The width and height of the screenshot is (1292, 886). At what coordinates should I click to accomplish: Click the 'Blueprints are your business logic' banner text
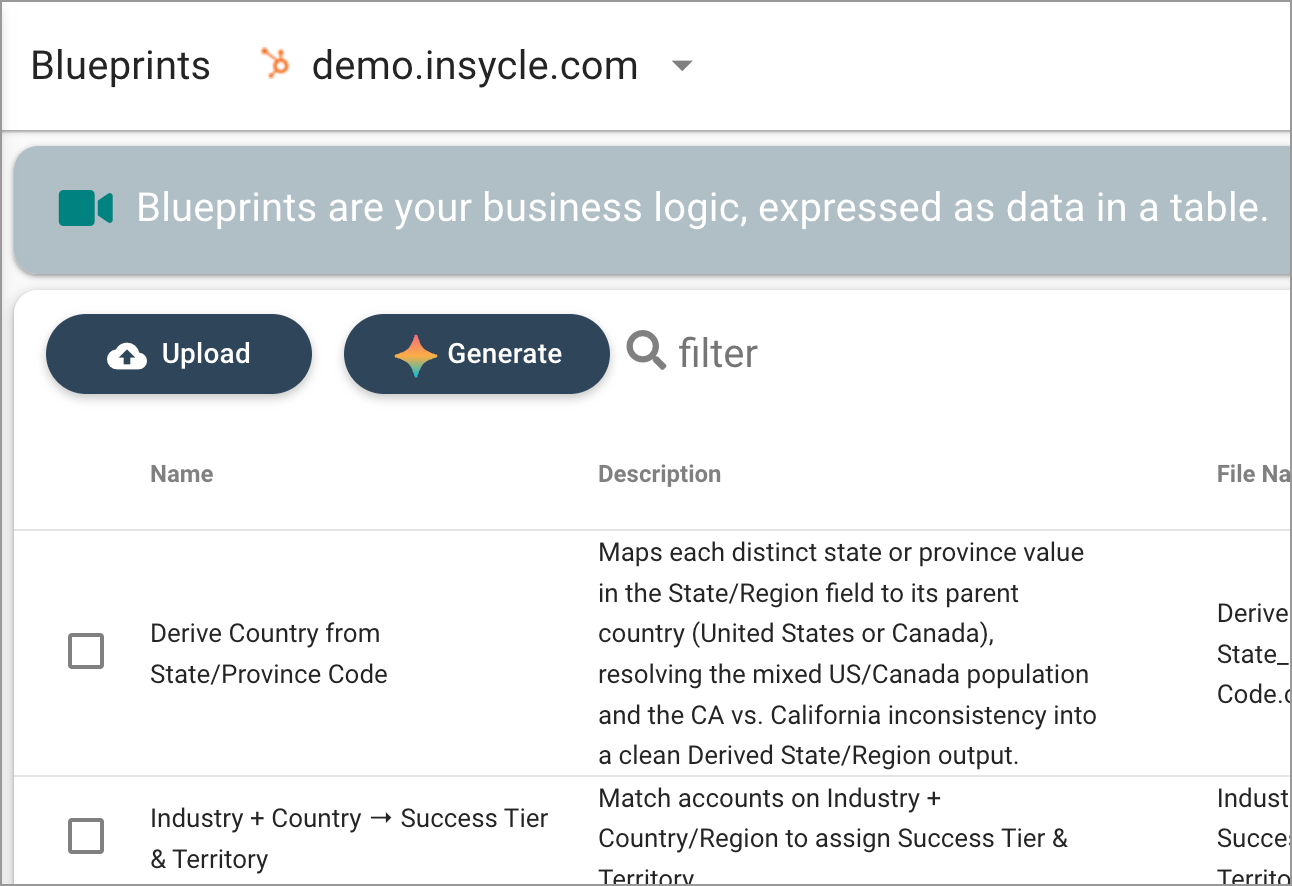click(x=702, y=208)
